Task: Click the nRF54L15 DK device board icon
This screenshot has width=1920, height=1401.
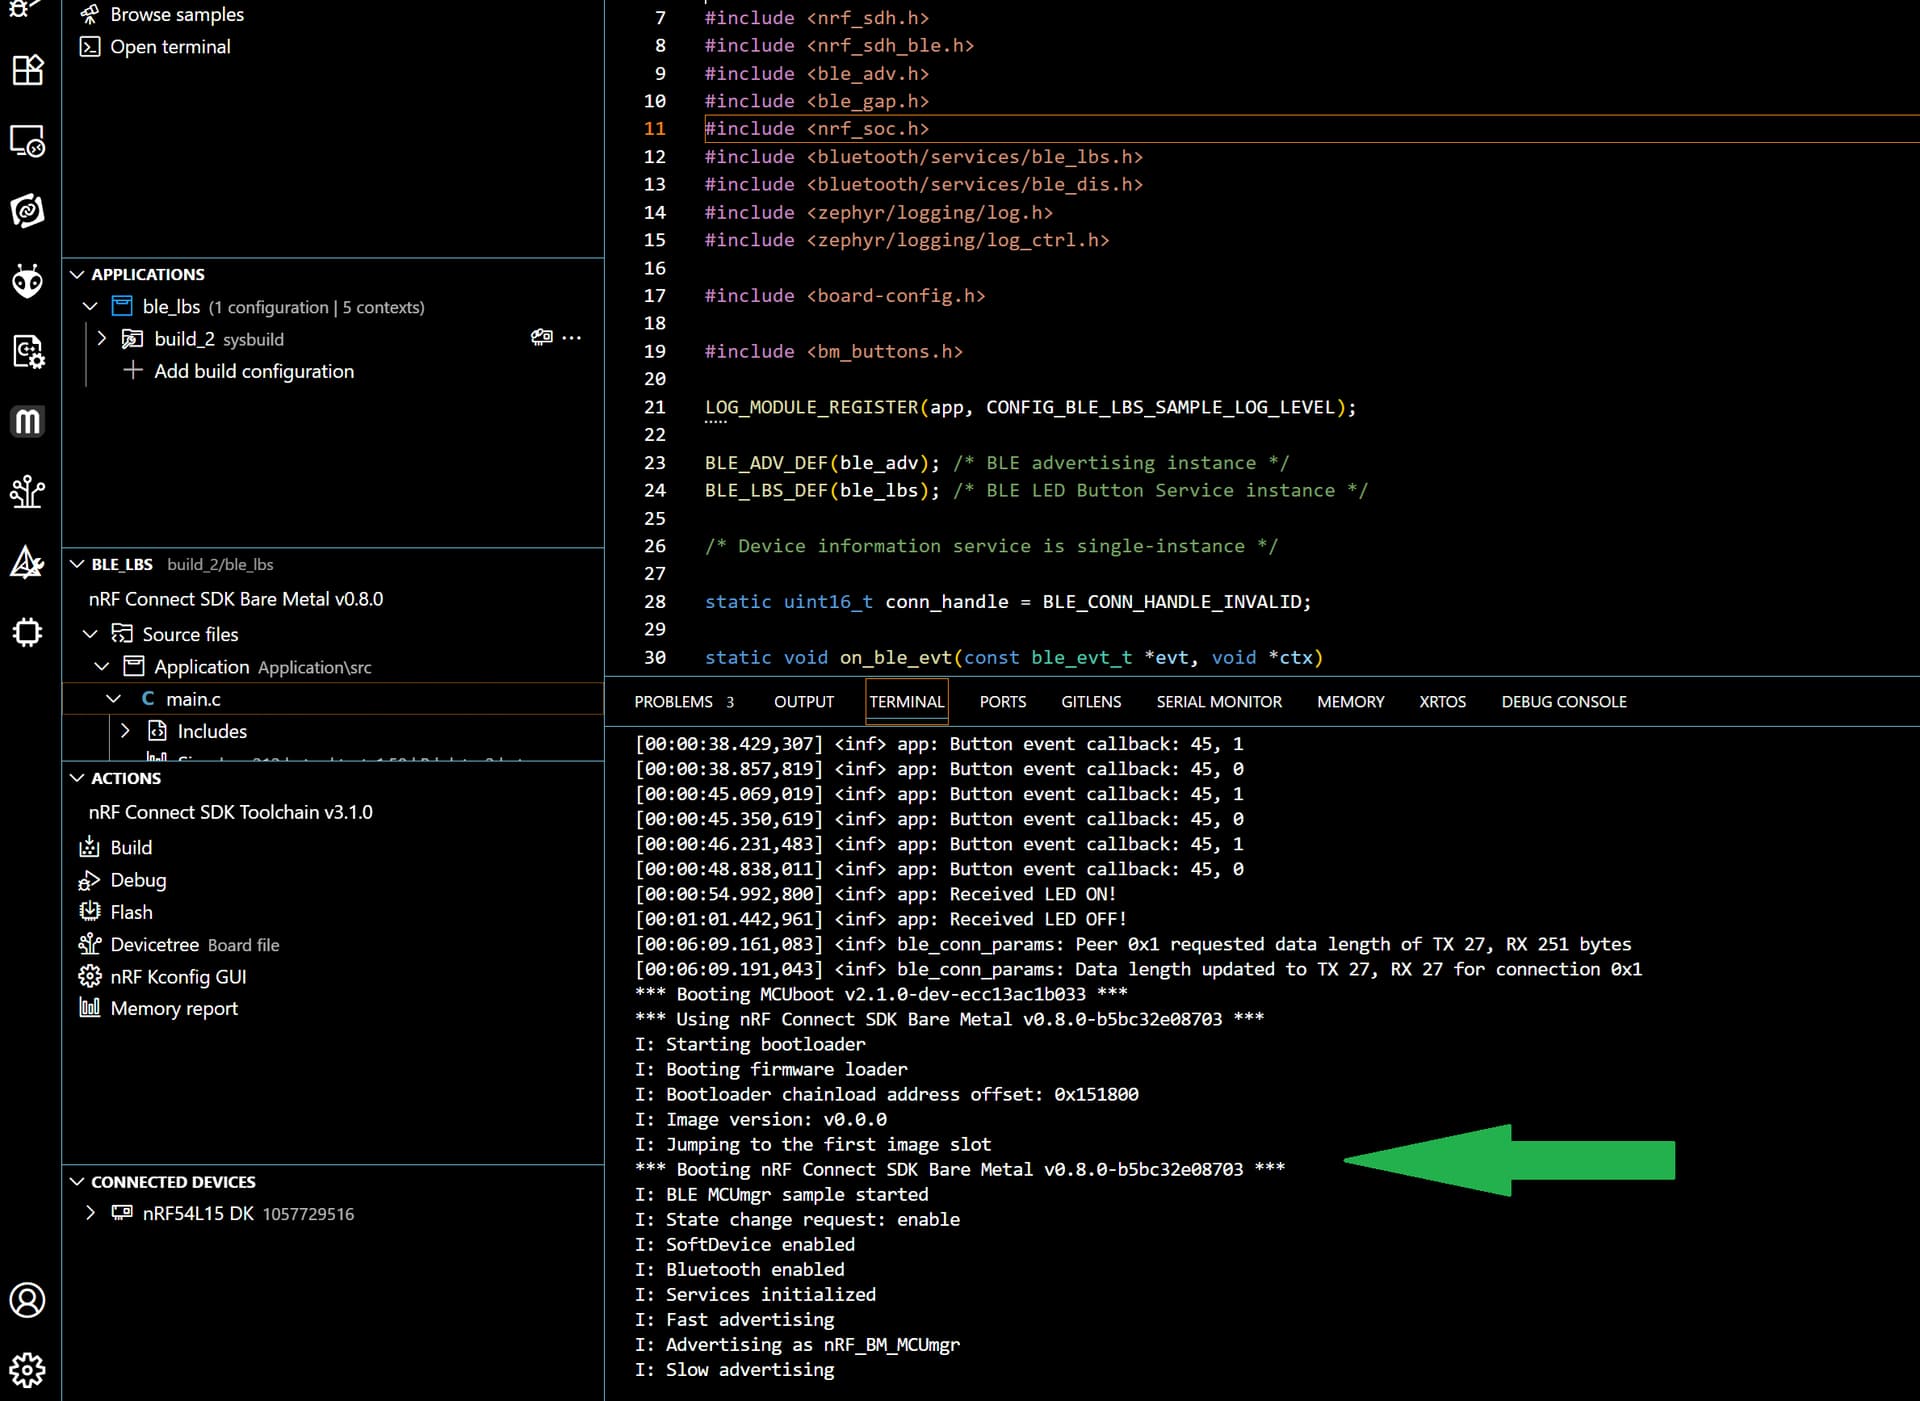Action: tap(122, 1213)
